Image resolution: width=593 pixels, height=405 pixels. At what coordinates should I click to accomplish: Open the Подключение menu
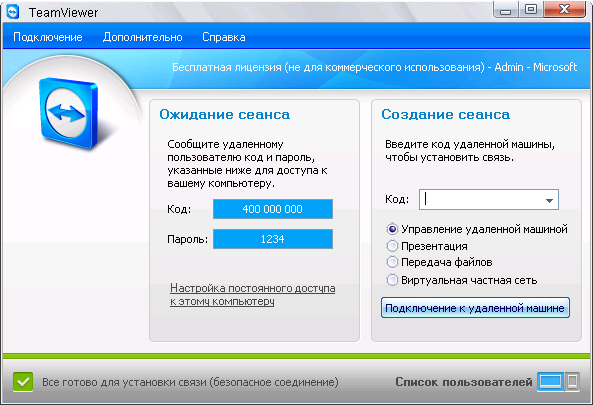pyautogui.click(x=48, y=37)
